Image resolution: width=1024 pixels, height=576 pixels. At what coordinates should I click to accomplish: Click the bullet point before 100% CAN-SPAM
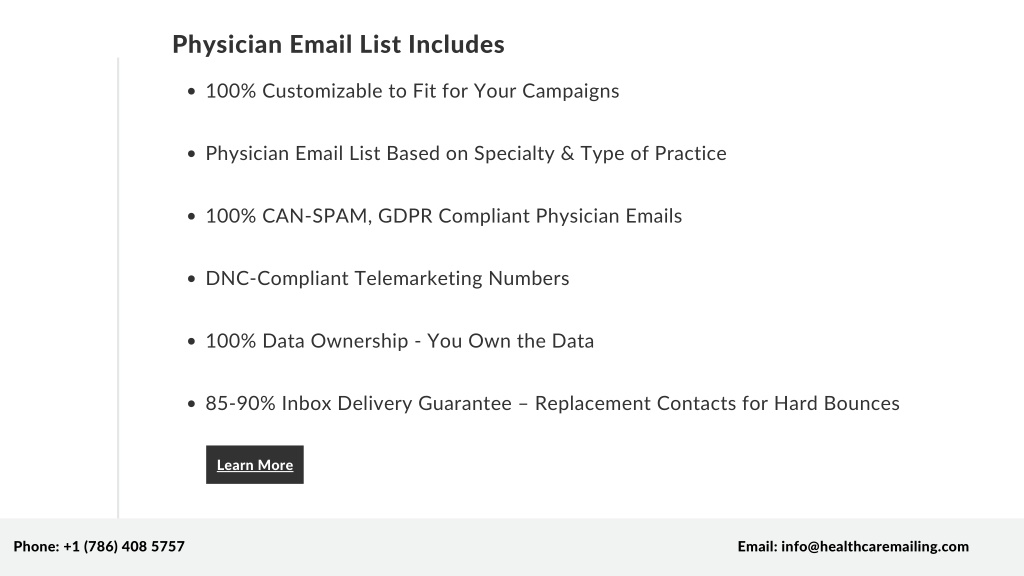[191, 216]
